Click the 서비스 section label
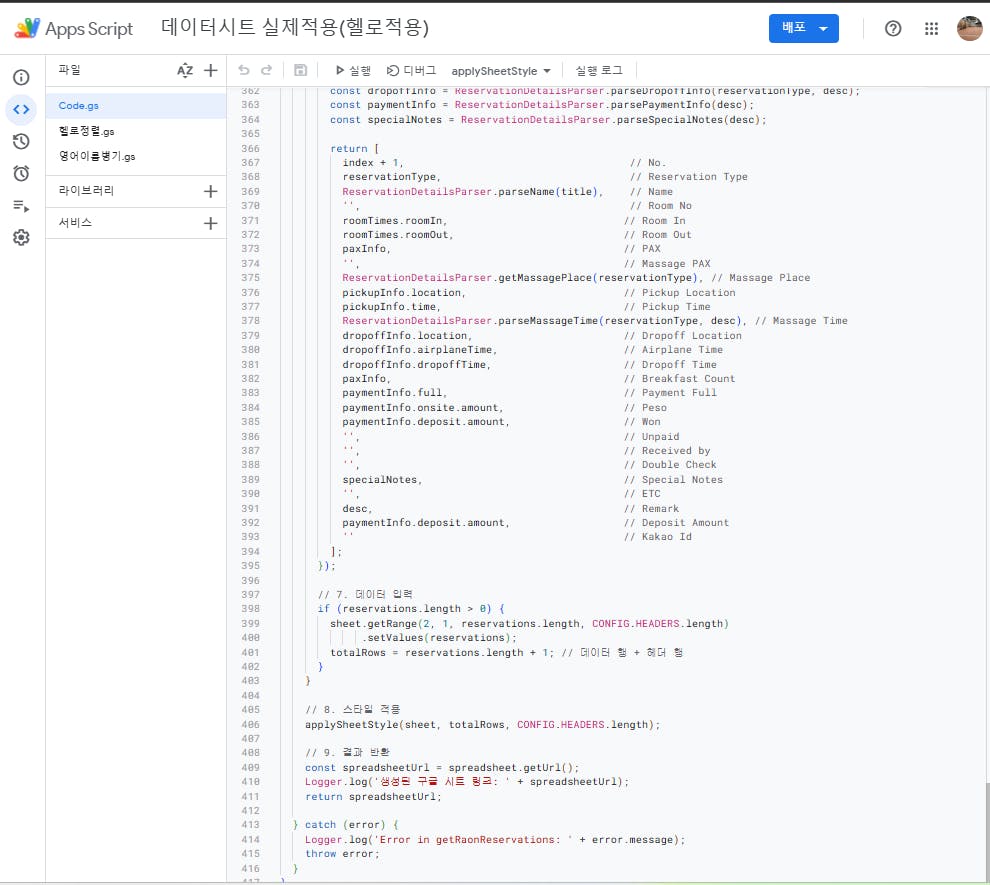 (75, 223)
